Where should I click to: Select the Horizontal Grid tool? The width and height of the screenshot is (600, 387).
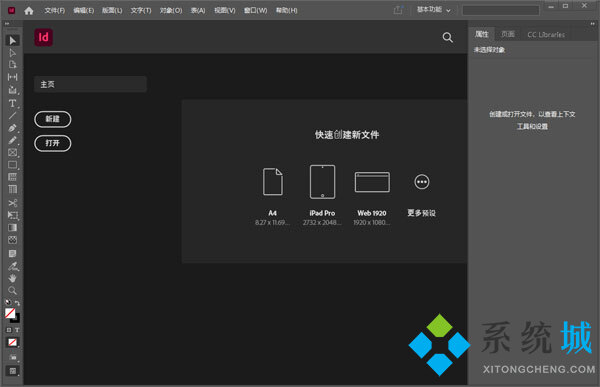coord(12,177)
